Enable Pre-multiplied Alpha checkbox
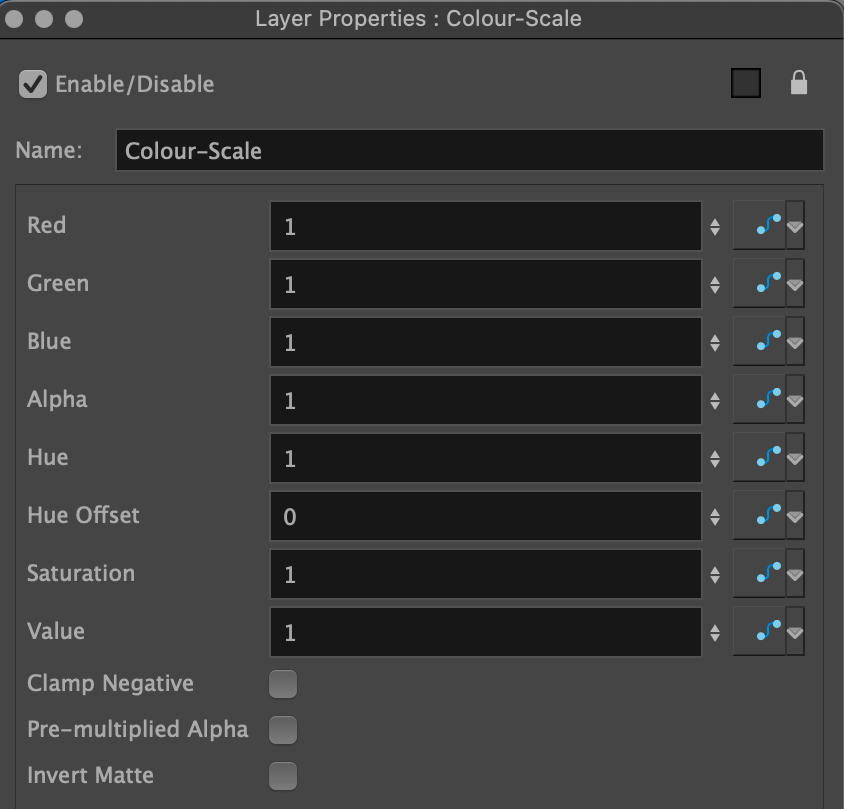 click(x=284, y=731)
